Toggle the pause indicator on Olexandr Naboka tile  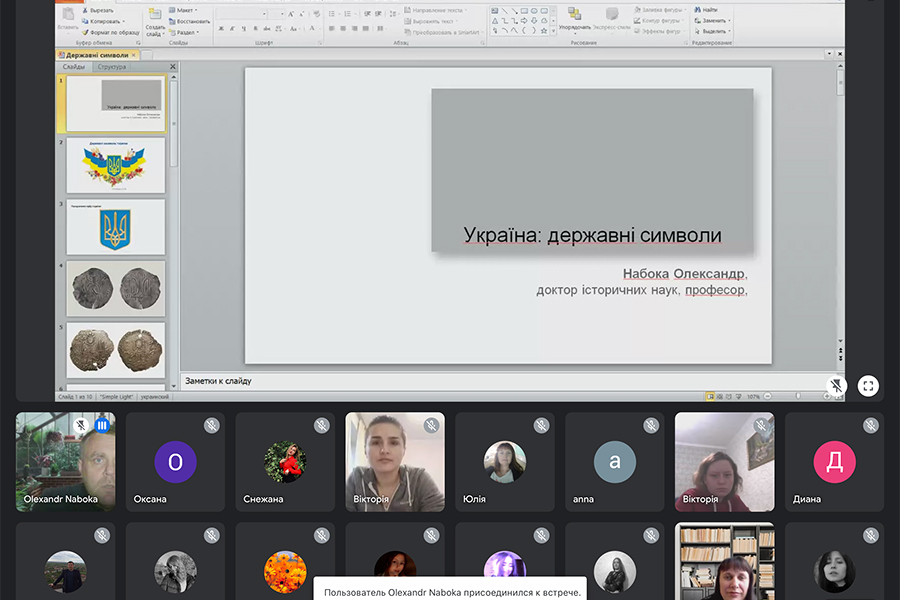tap(102, 425)
